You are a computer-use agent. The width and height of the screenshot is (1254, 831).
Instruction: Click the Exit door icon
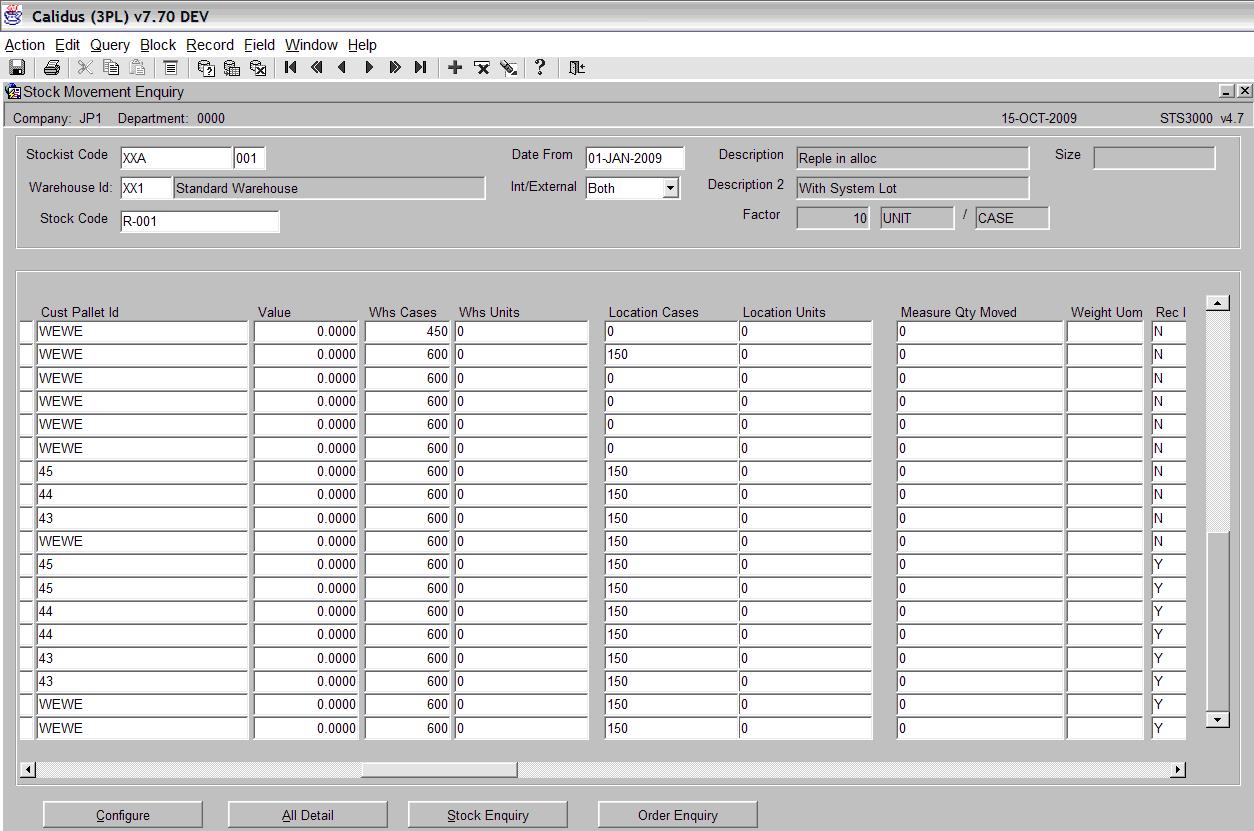[577, 68]
